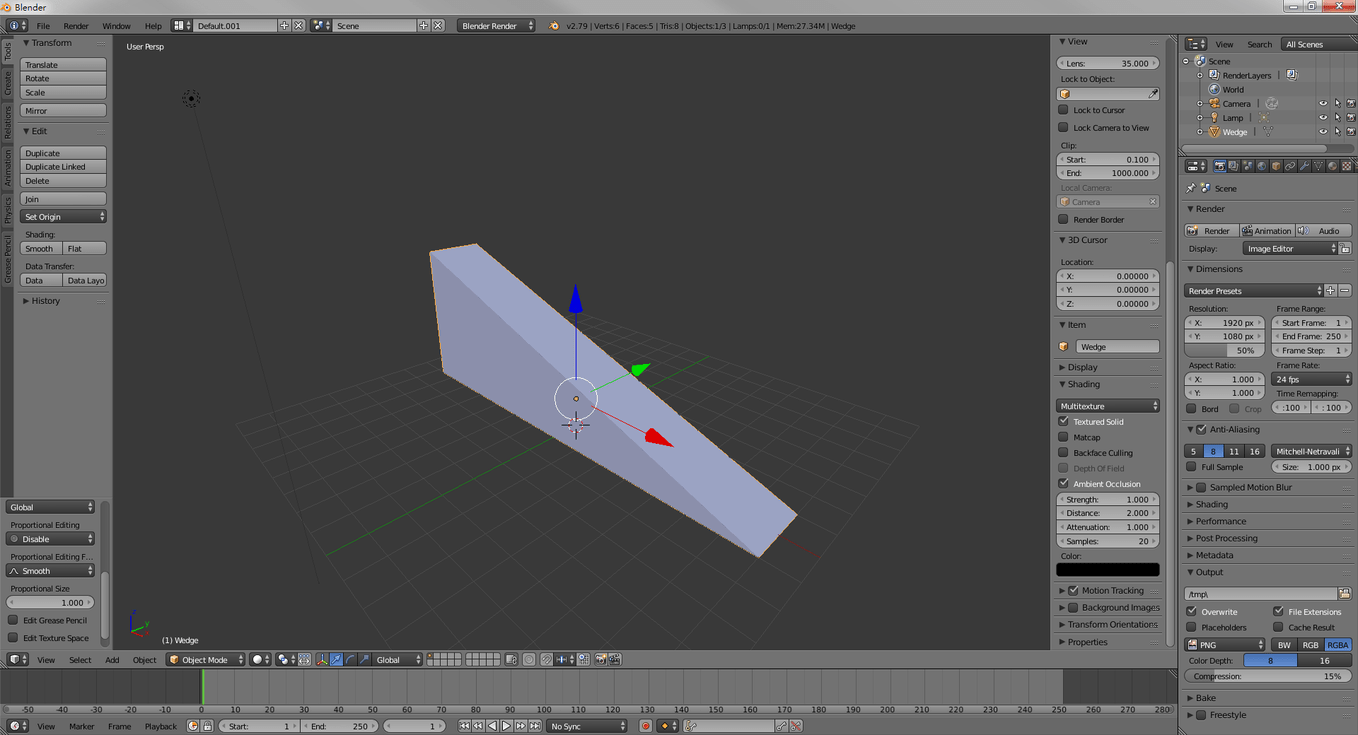Click the Lamp icon in the outliner
This screenshot has height=735, width=1358.
pyautogui.click(x=1214, y=118)
